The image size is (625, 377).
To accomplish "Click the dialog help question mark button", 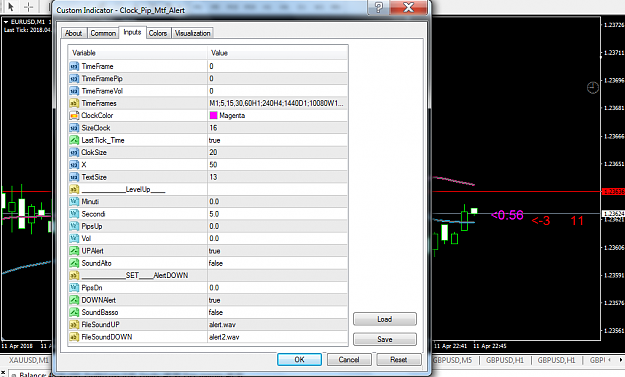I will point(379,7).
